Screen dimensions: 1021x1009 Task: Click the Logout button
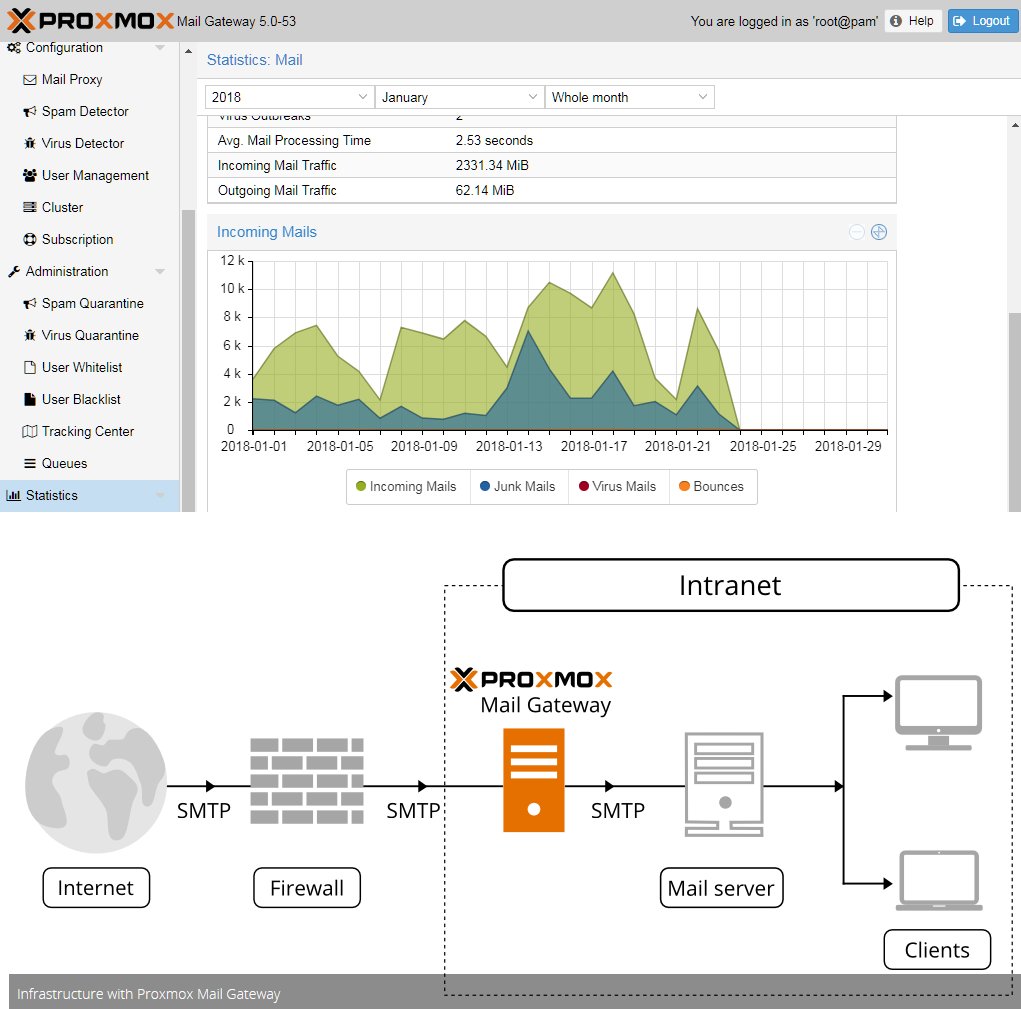pos(983,21)
